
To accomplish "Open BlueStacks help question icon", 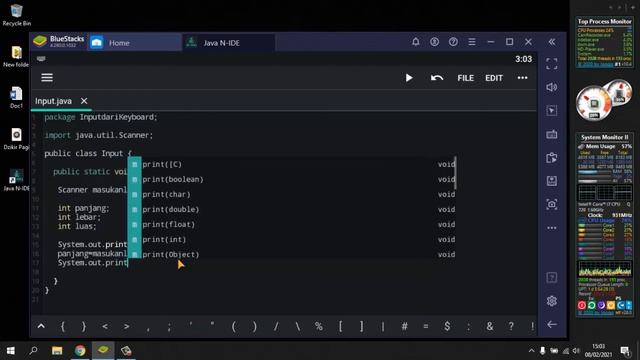I will click(x=453, y=42).
